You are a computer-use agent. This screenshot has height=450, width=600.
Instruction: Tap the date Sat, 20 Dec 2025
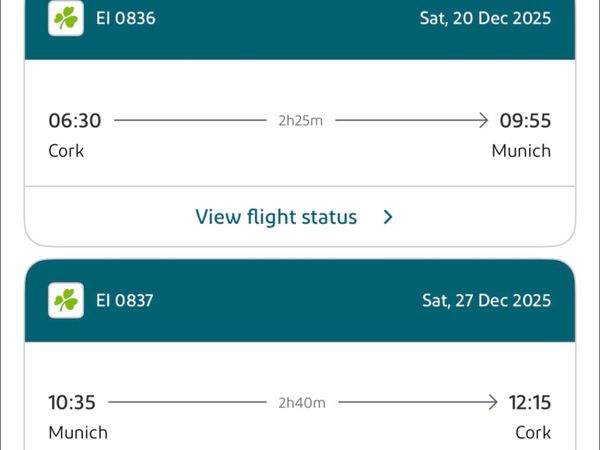coord(486,19)
